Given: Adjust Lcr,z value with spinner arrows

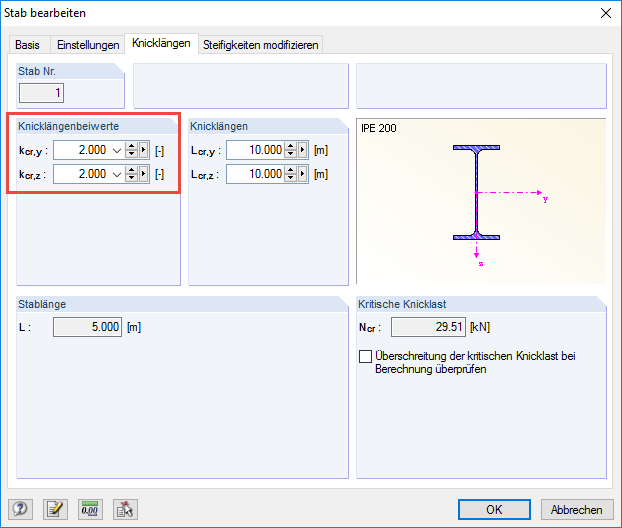Looking at the screenshot, I should click(291, 174).
